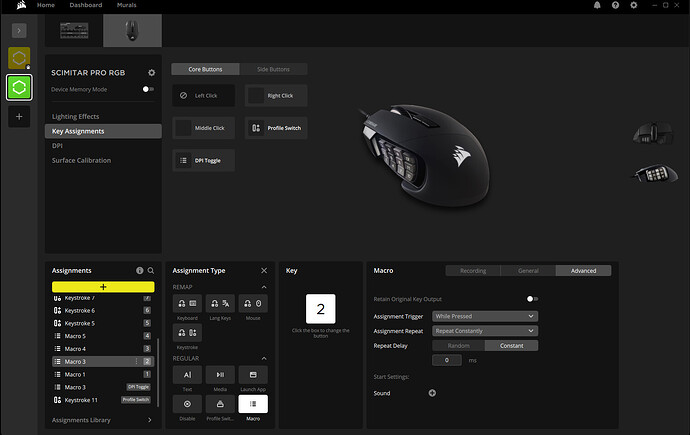The image size is (690, 435).
Task: Choose Text assignment type
Action: point(187,375)
